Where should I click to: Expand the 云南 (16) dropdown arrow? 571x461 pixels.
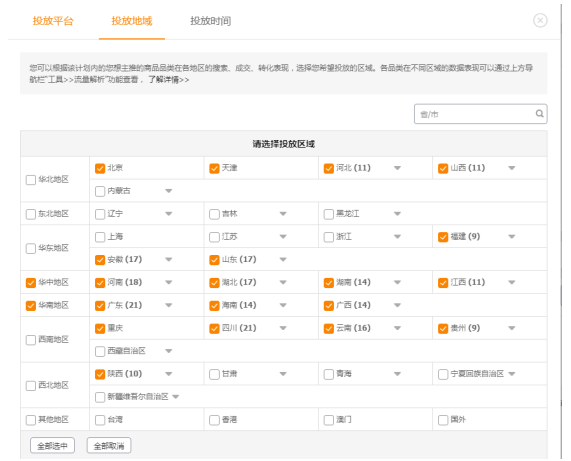[x=397, y=328]
